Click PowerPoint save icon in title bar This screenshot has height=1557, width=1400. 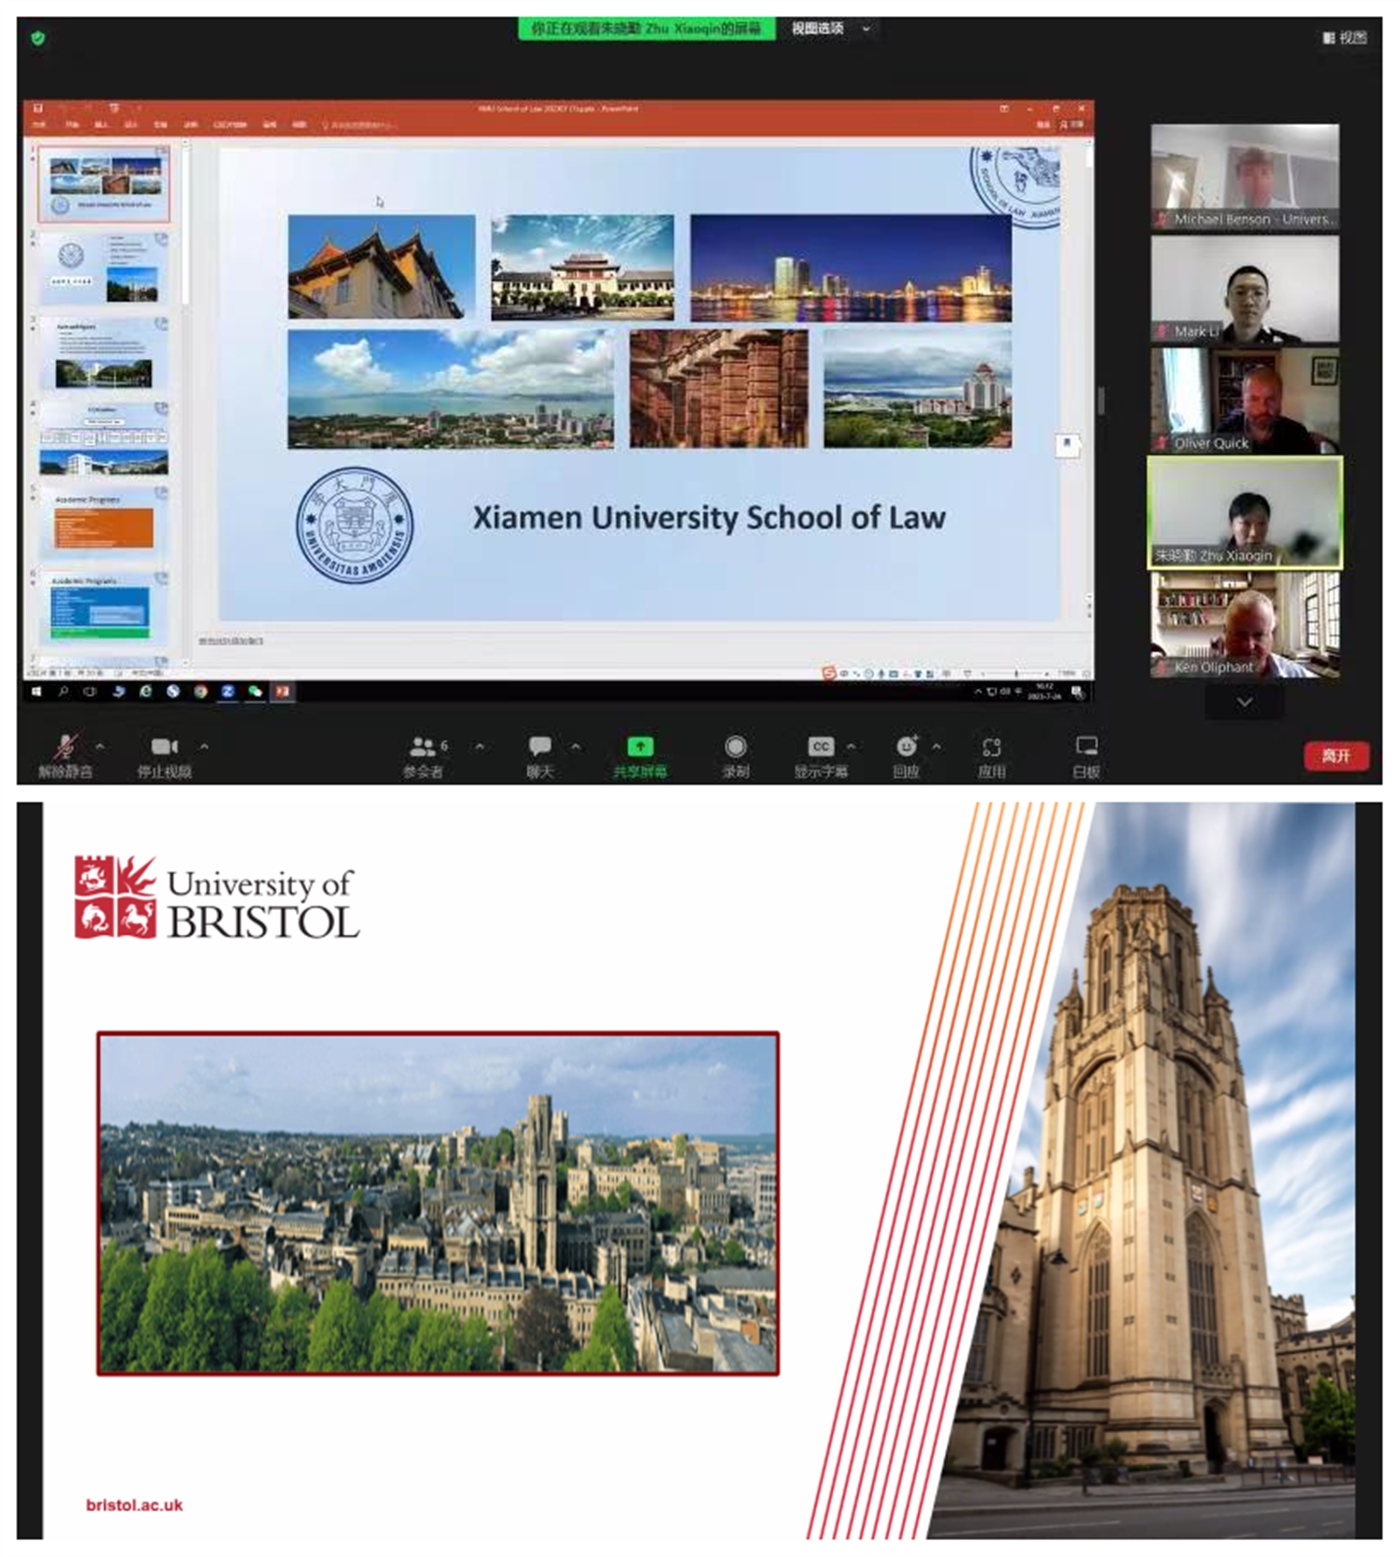click(x=38, y=108)
